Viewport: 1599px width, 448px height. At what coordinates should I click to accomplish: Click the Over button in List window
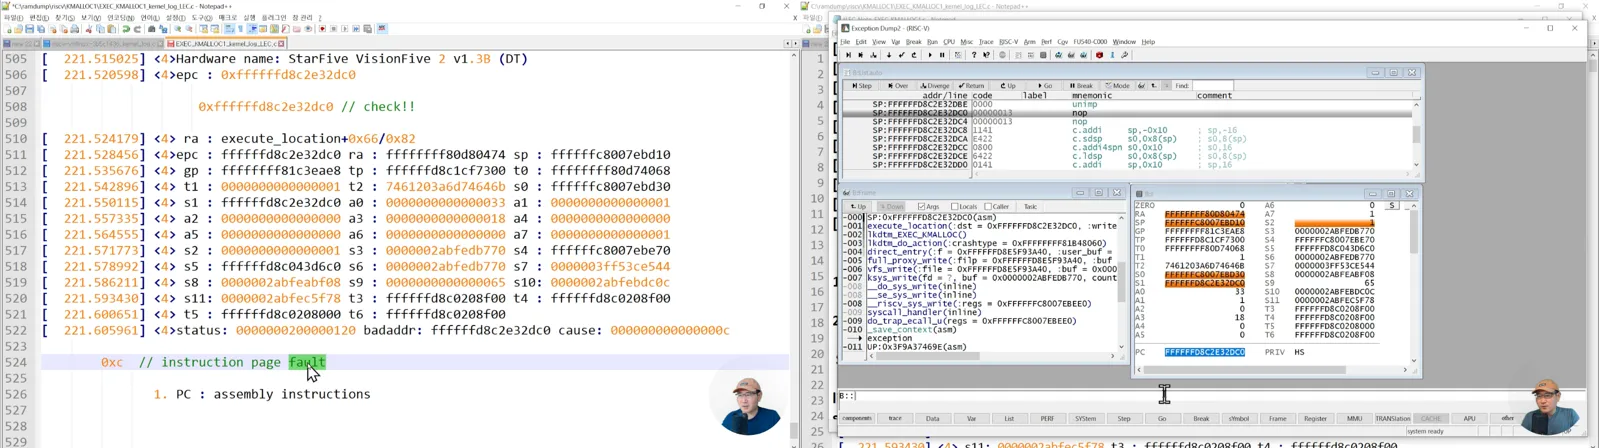click(898, 86)
